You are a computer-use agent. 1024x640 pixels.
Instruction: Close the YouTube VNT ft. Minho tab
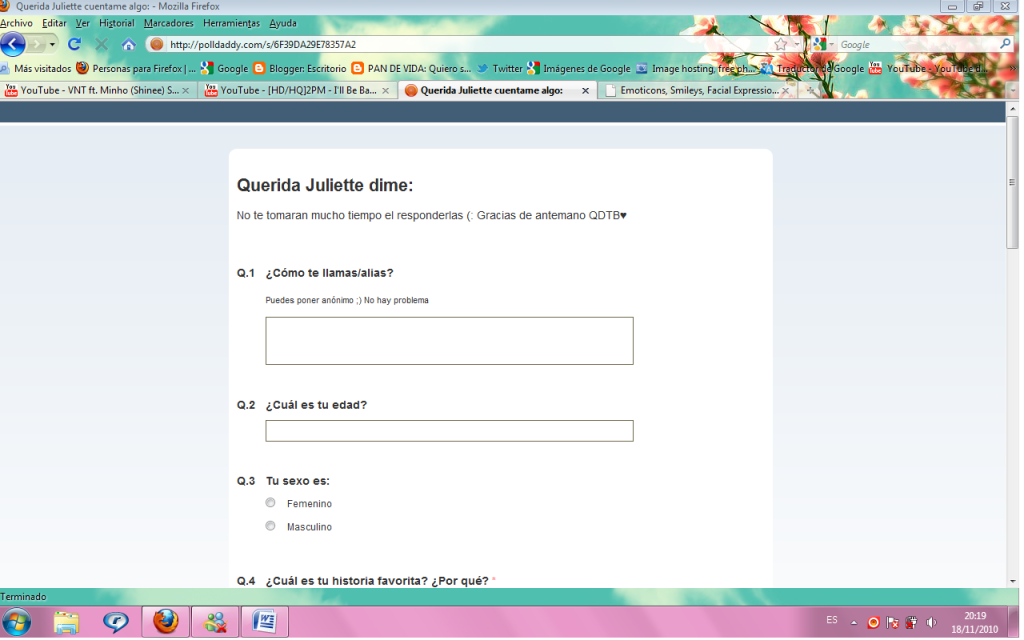tap(185, 91)
